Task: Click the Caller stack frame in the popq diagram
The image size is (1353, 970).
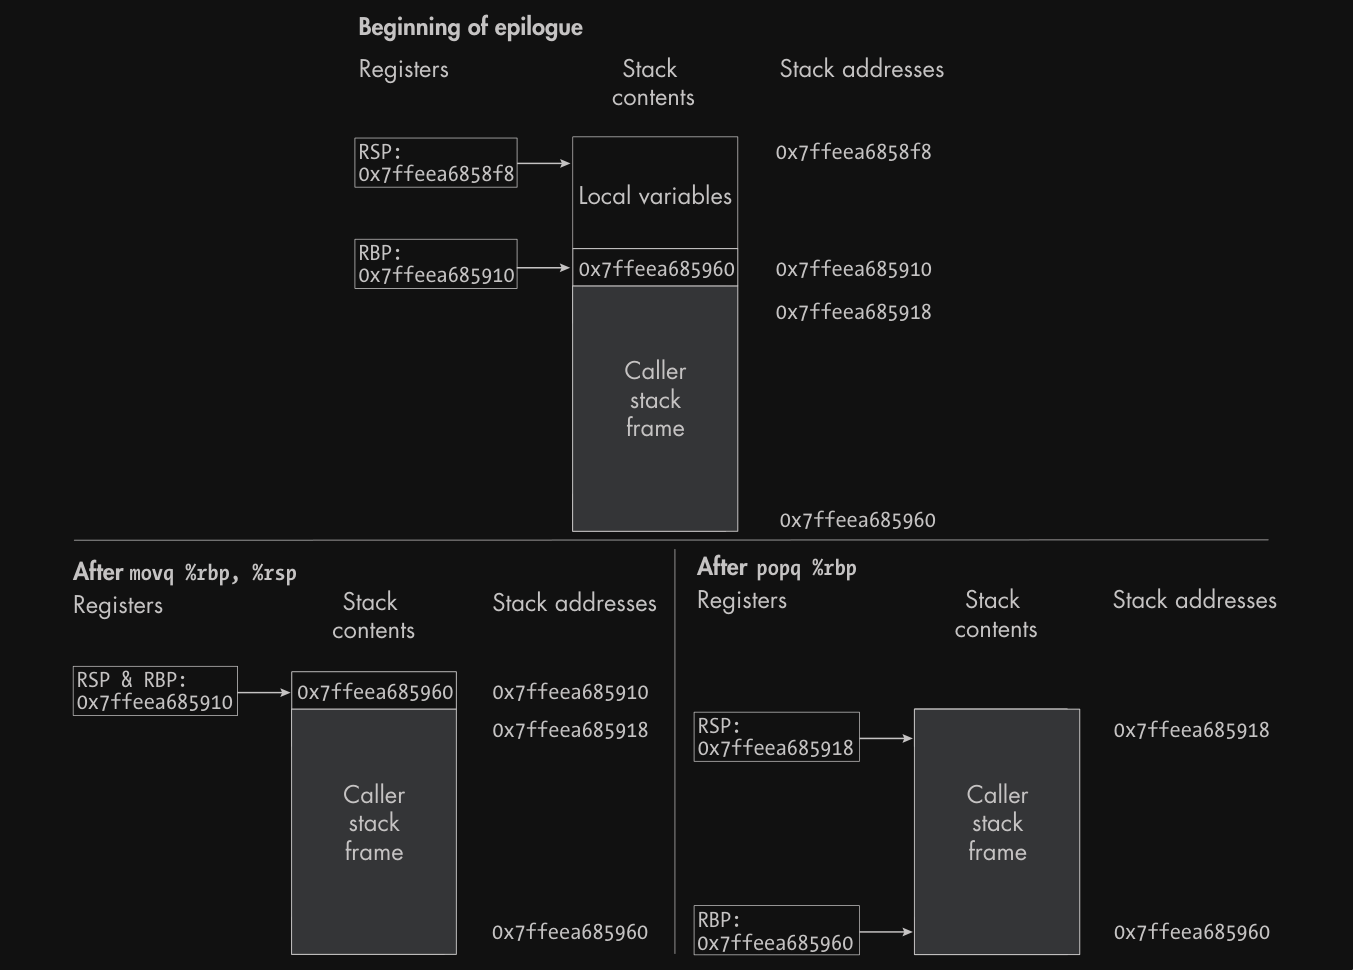Action: point(997,823)
